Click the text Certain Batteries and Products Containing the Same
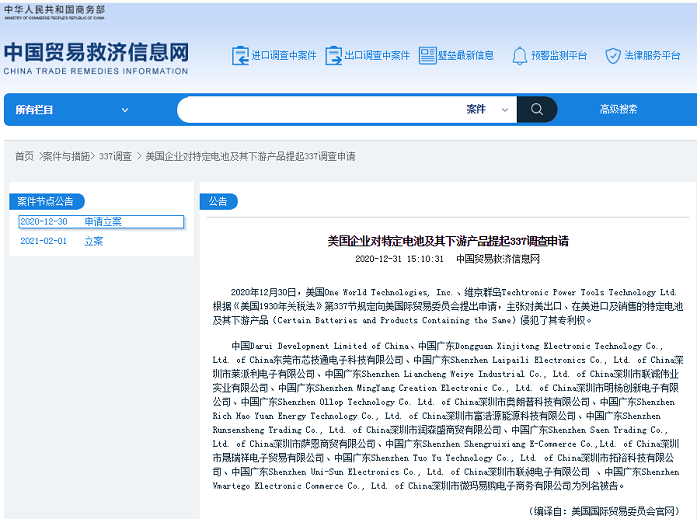The height and width of the screenshot is (519, 697). coord(394,320)
